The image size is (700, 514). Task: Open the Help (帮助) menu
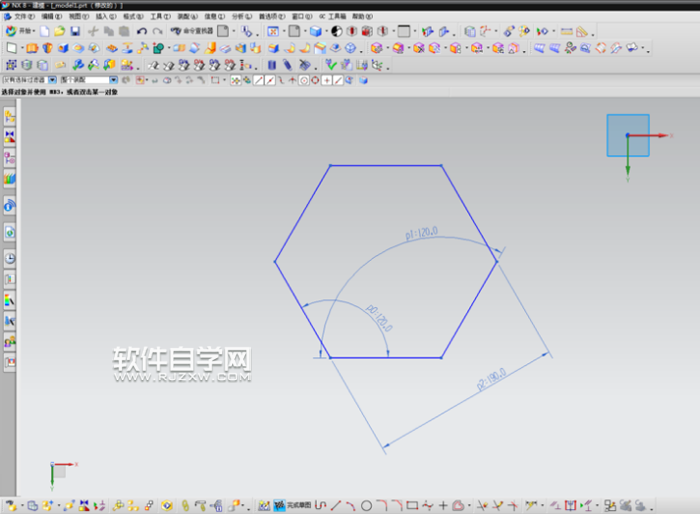click(359, 17)
